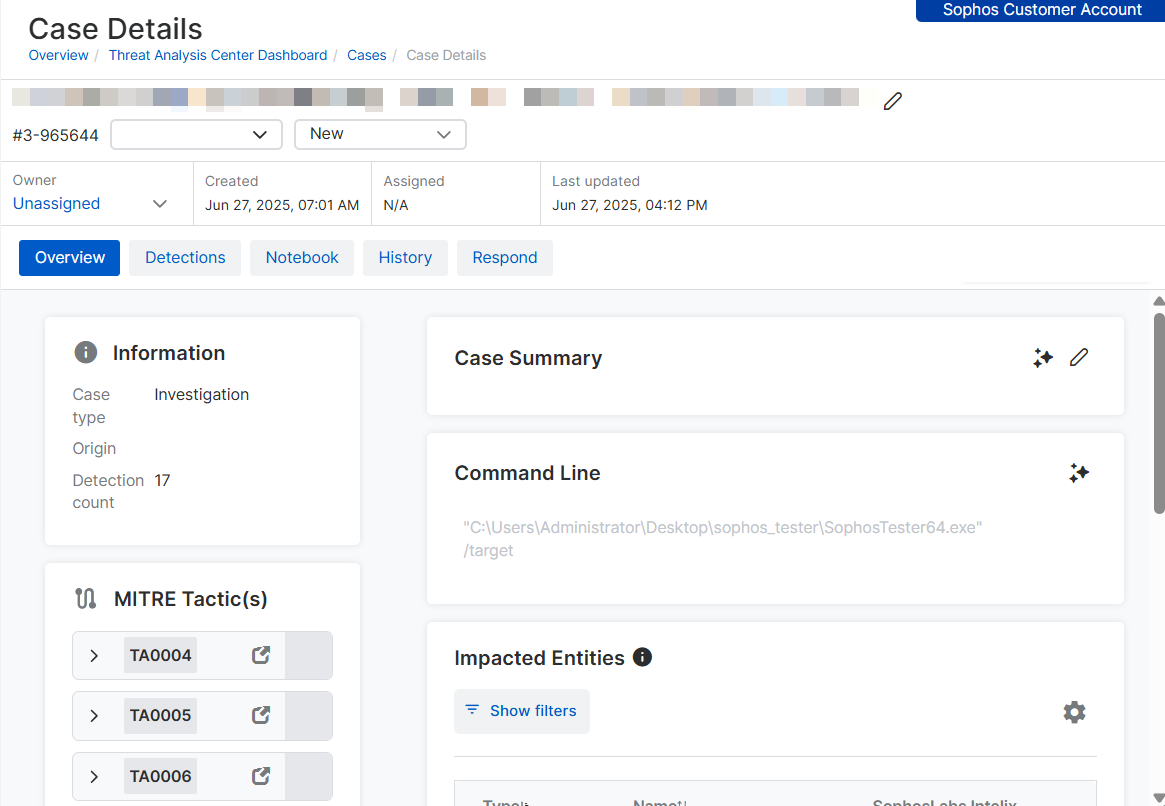Edit Case Summary with pencil icon
This screenshot has height=806, width=1165.
click(x=1079, y=358)
